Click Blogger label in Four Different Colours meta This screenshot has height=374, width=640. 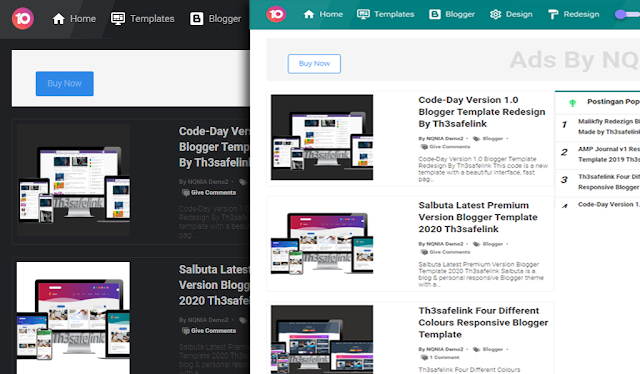click(x=493, y=349)
